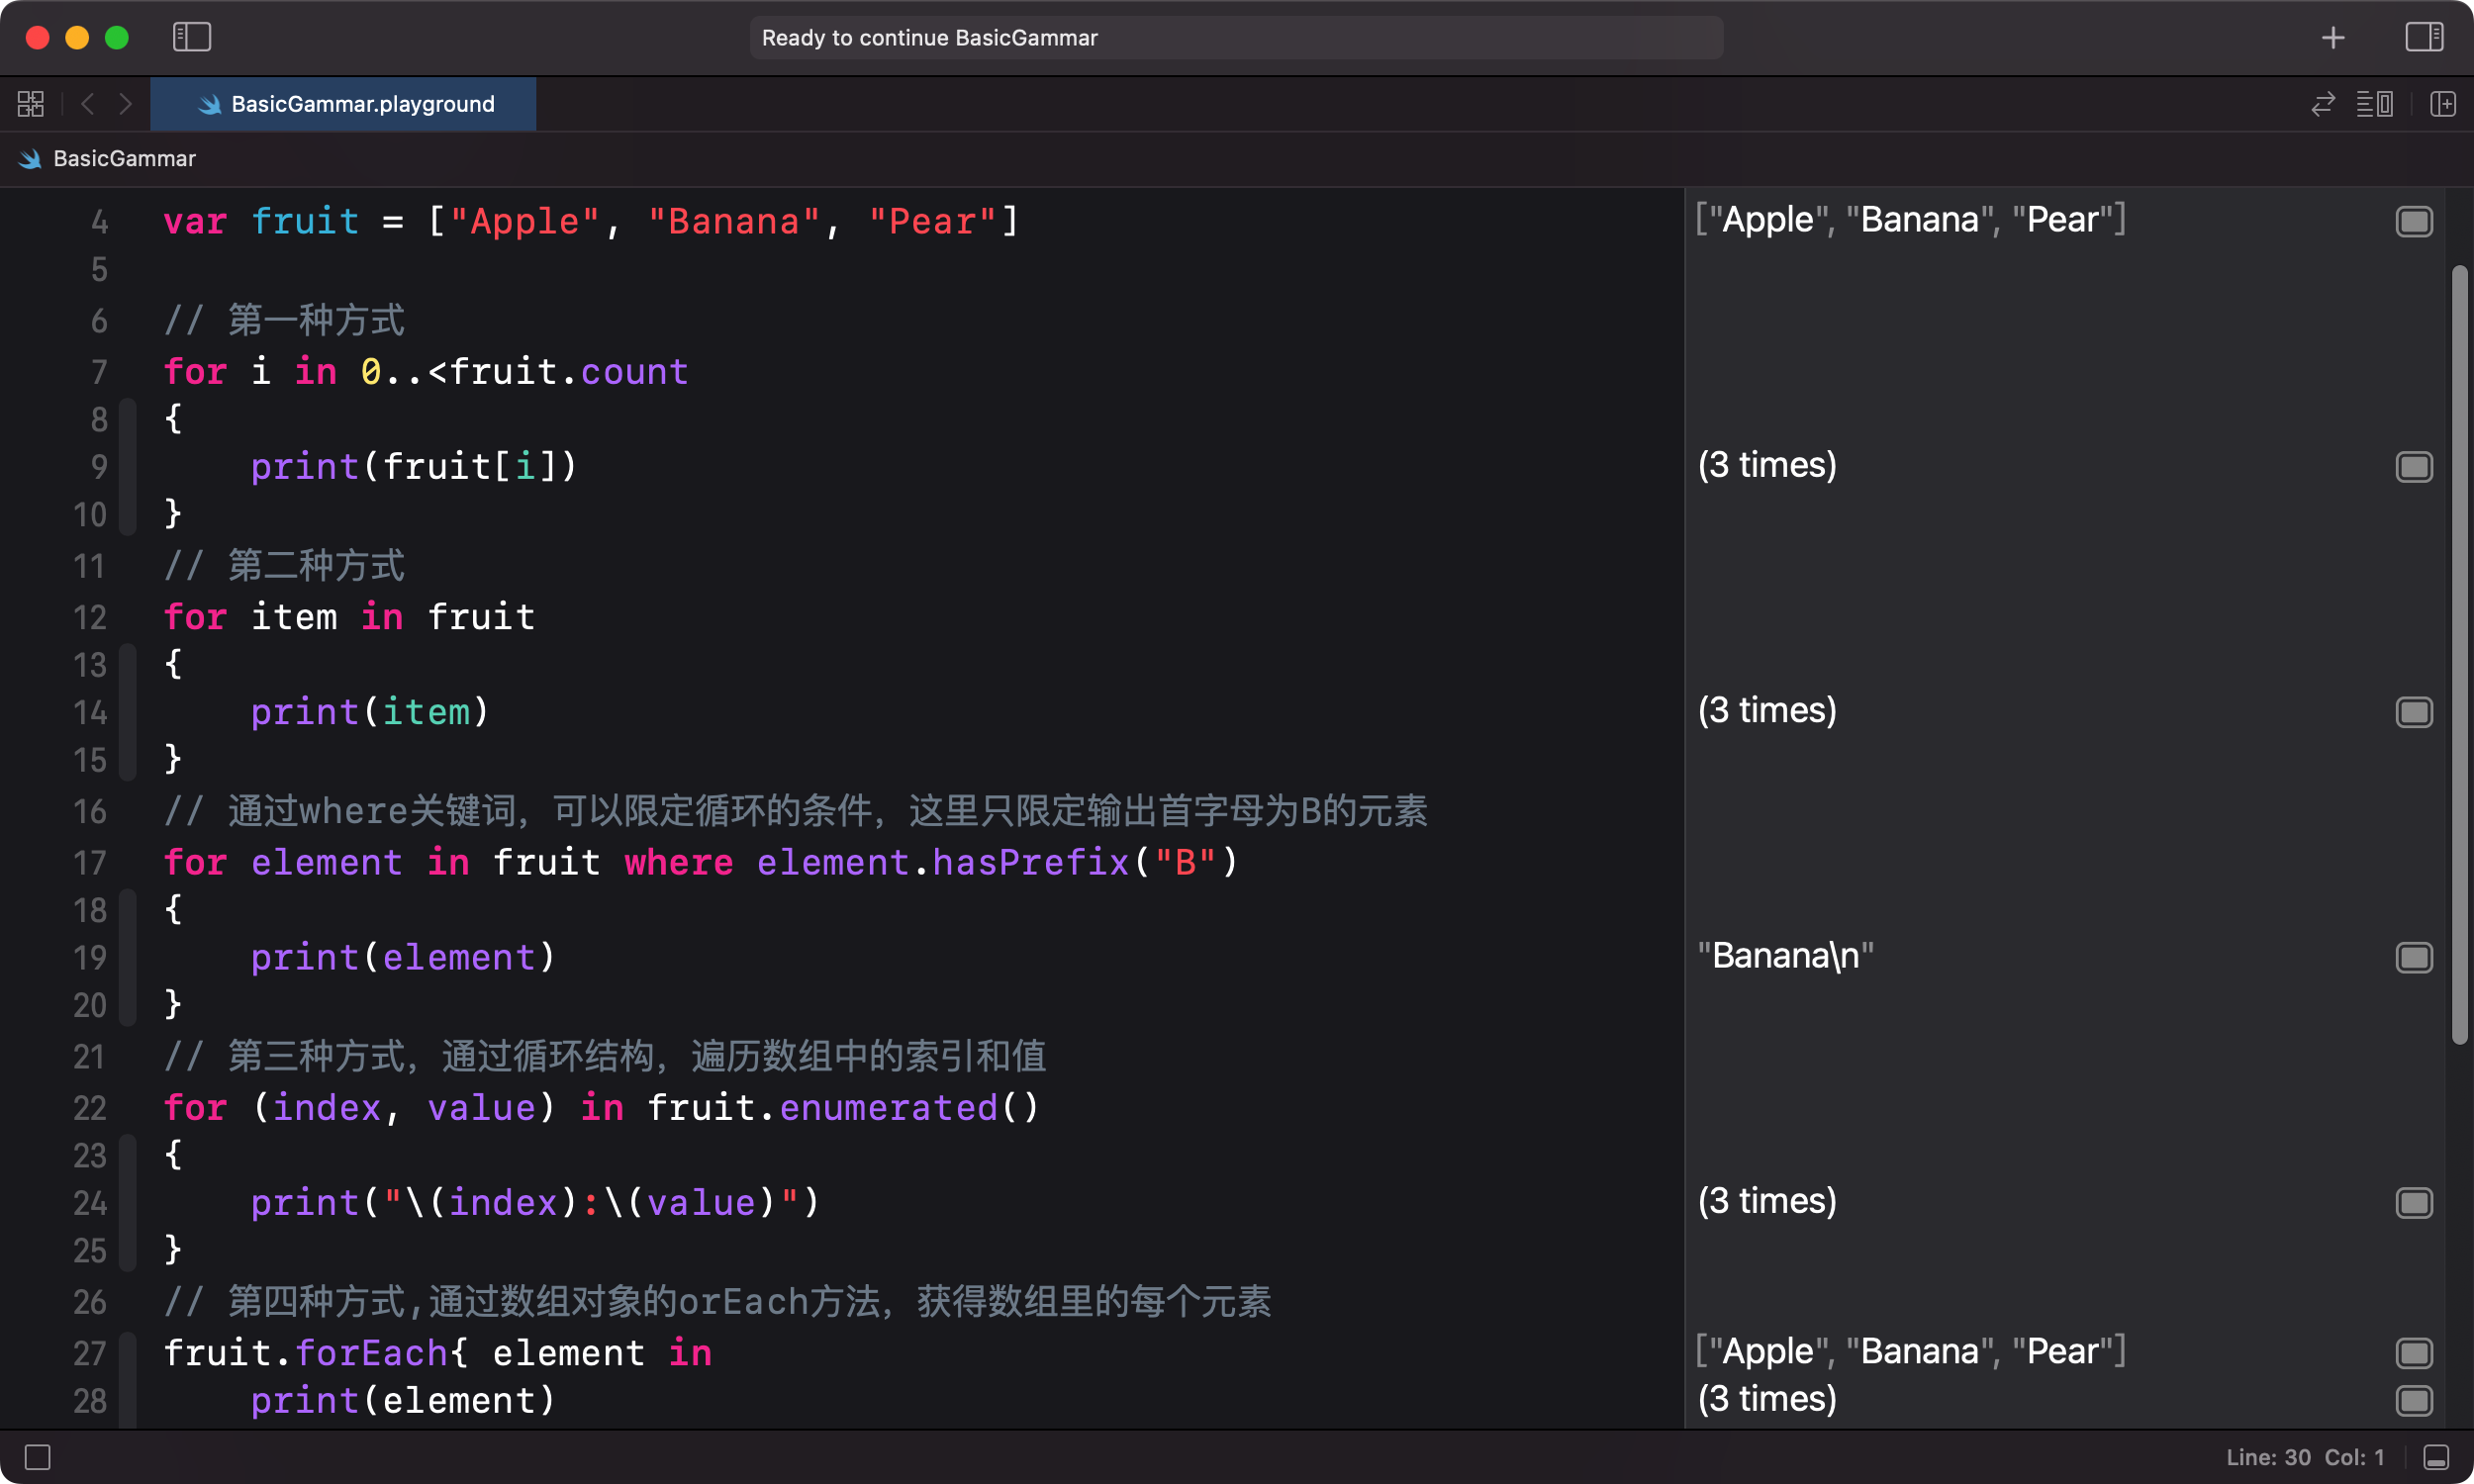Image resolution: width=2474 pixels, height=1484 pixels.
Task: Collapse code block via ribbon at line 13
Action: pyautogui.click(x=127, y=711)
